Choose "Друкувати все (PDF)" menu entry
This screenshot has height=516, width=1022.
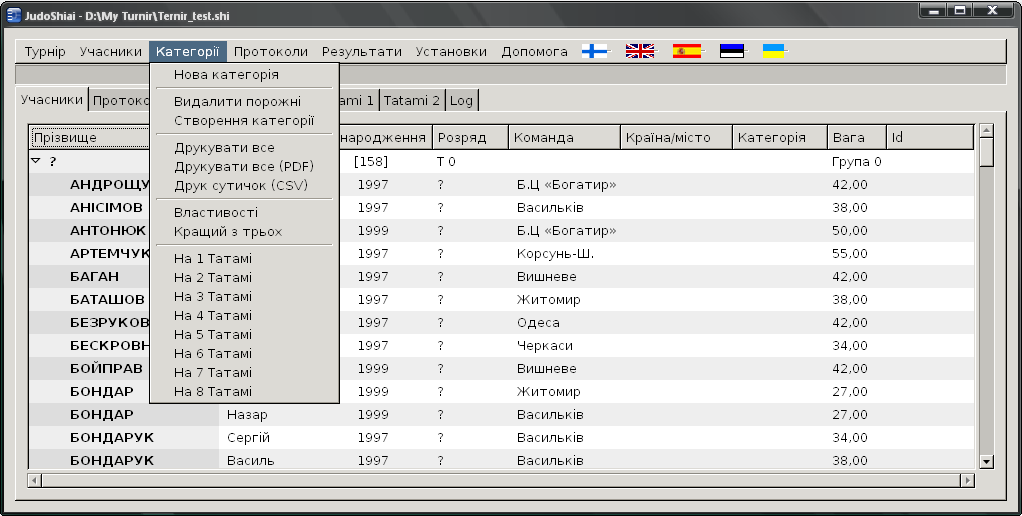244,167
